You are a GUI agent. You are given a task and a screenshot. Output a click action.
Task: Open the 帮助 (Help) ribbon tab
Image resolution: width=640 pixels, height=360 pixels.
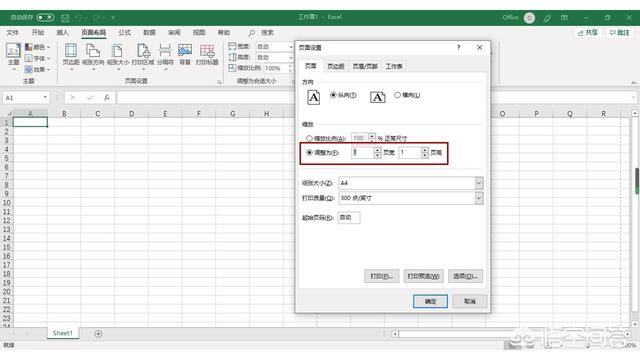[224, 33]
